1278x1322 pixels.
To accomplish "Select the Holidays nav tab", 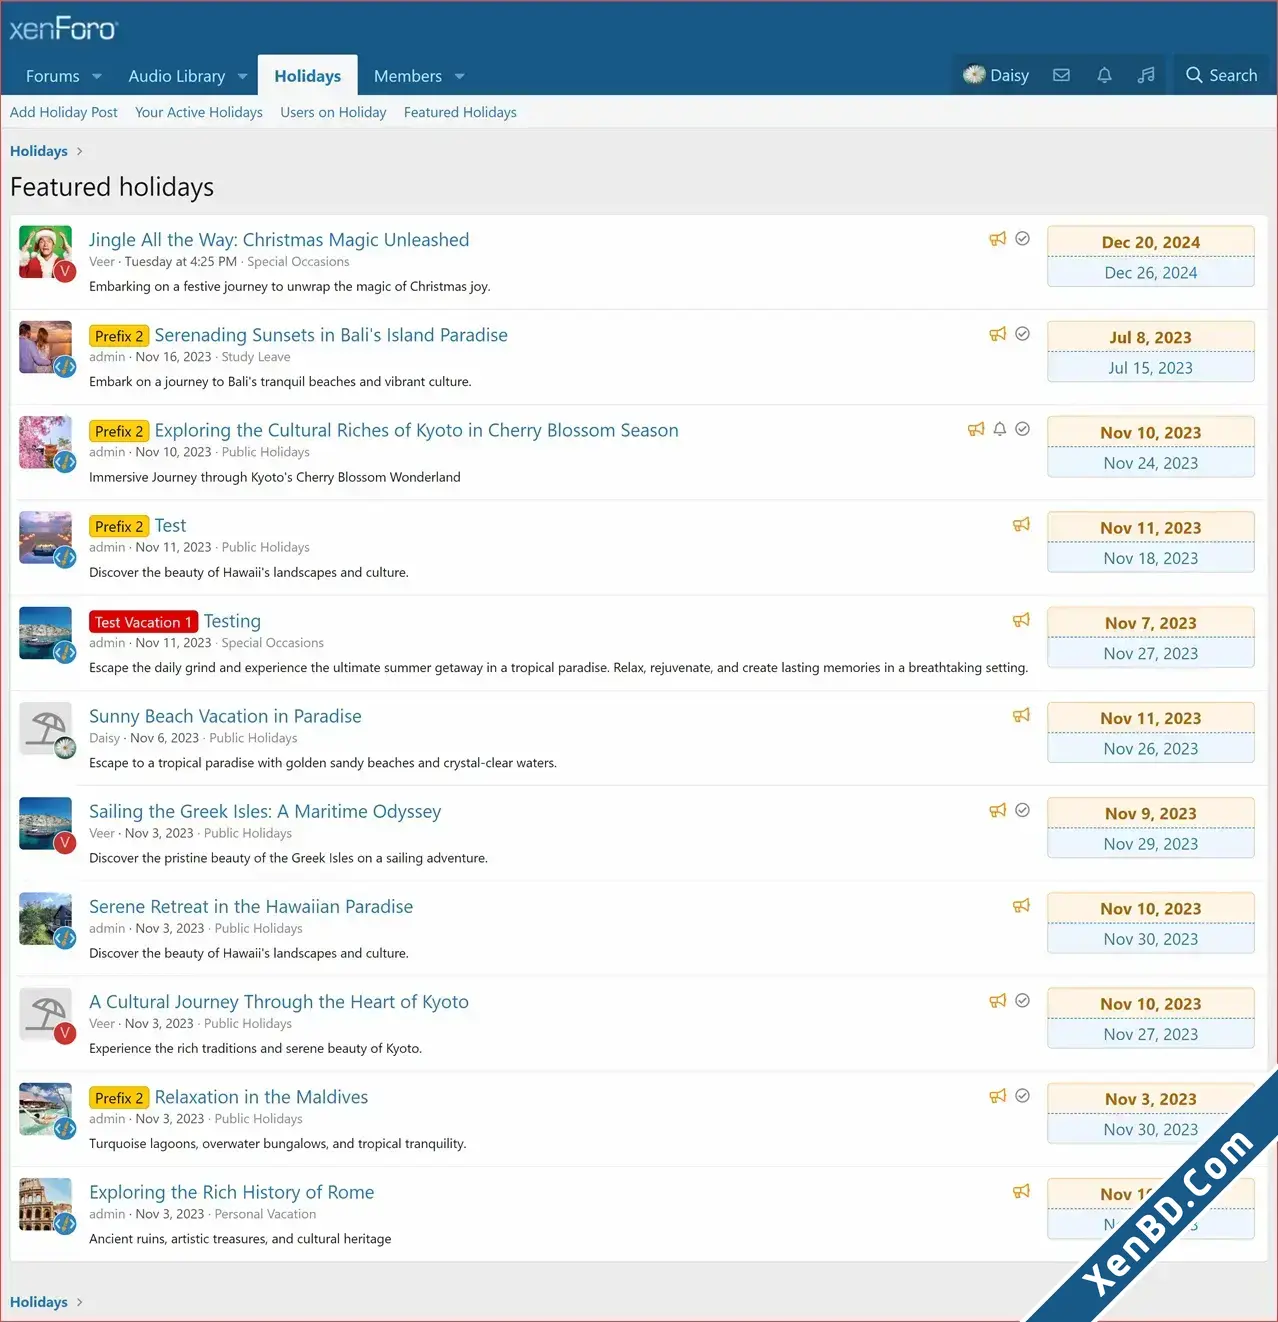I will pos(308,76).
